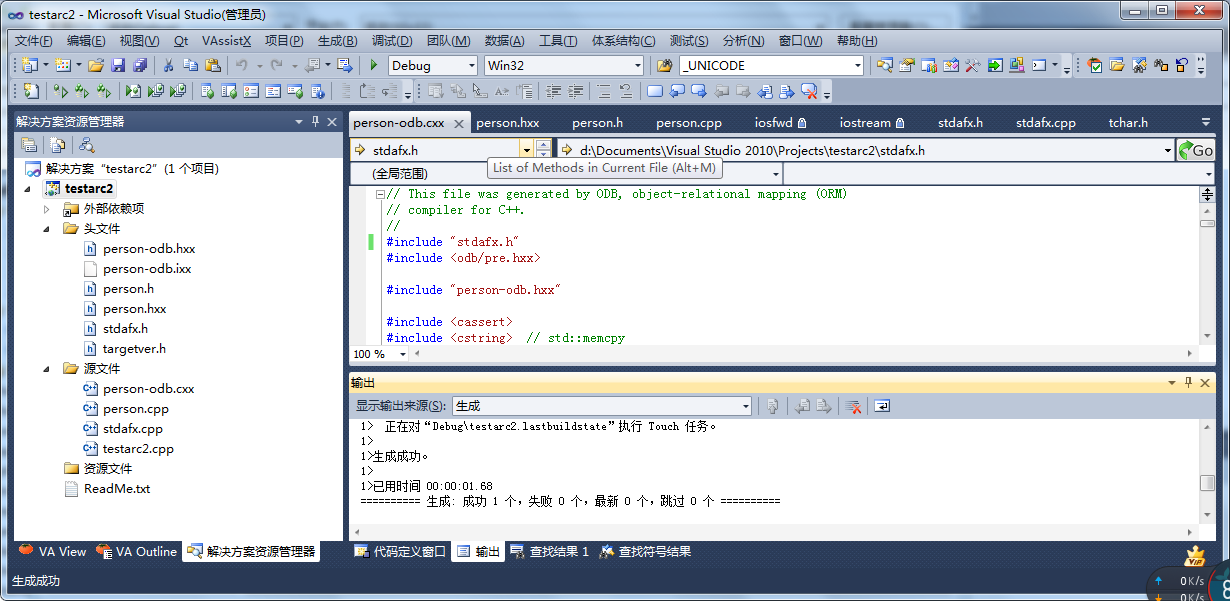1230x601 pixels.
Task: Open the 文件(F) menu
Action: point(33,41)
